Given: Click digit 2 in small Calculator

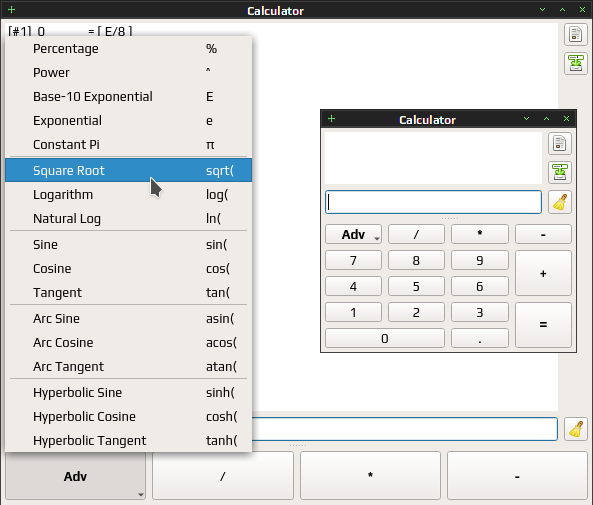Looking at the screenshot, I should tap(416, 312).
